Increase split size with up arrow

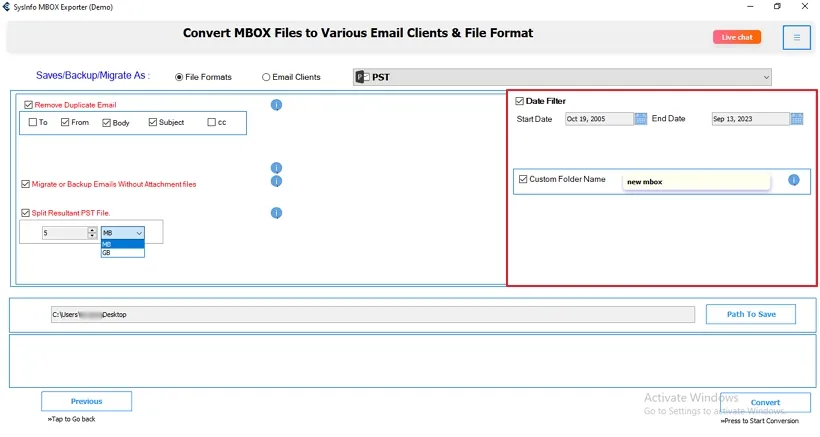coord(92,230)
